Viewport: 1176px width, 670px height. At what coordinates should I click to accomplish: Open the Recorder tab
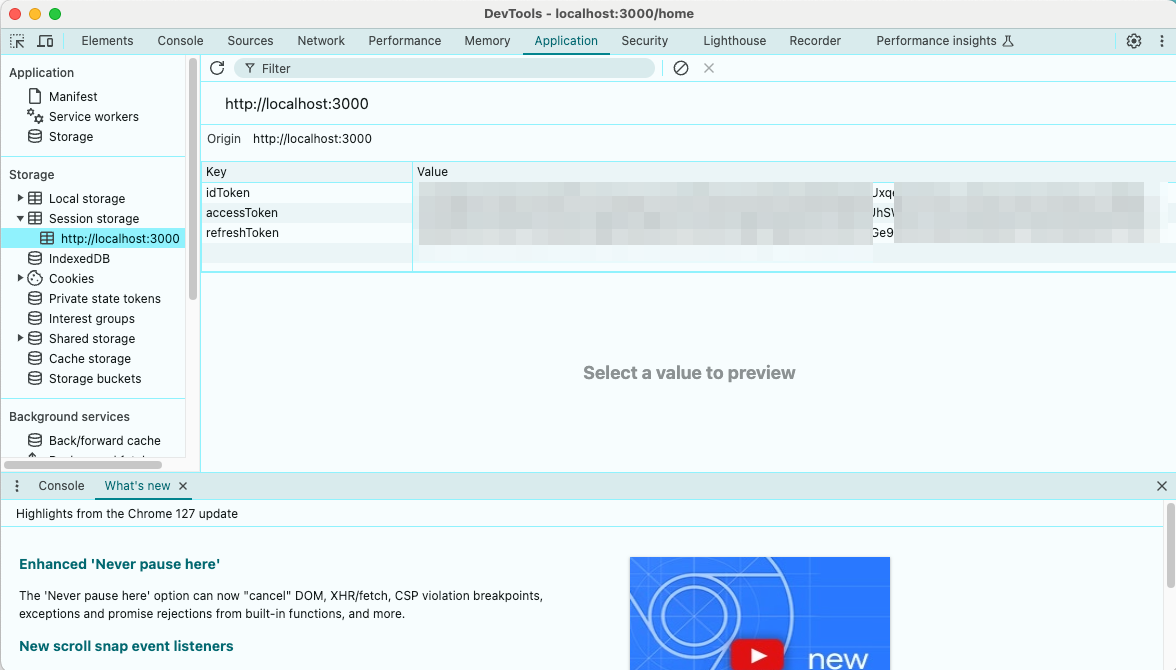click(x=815, y=41)
